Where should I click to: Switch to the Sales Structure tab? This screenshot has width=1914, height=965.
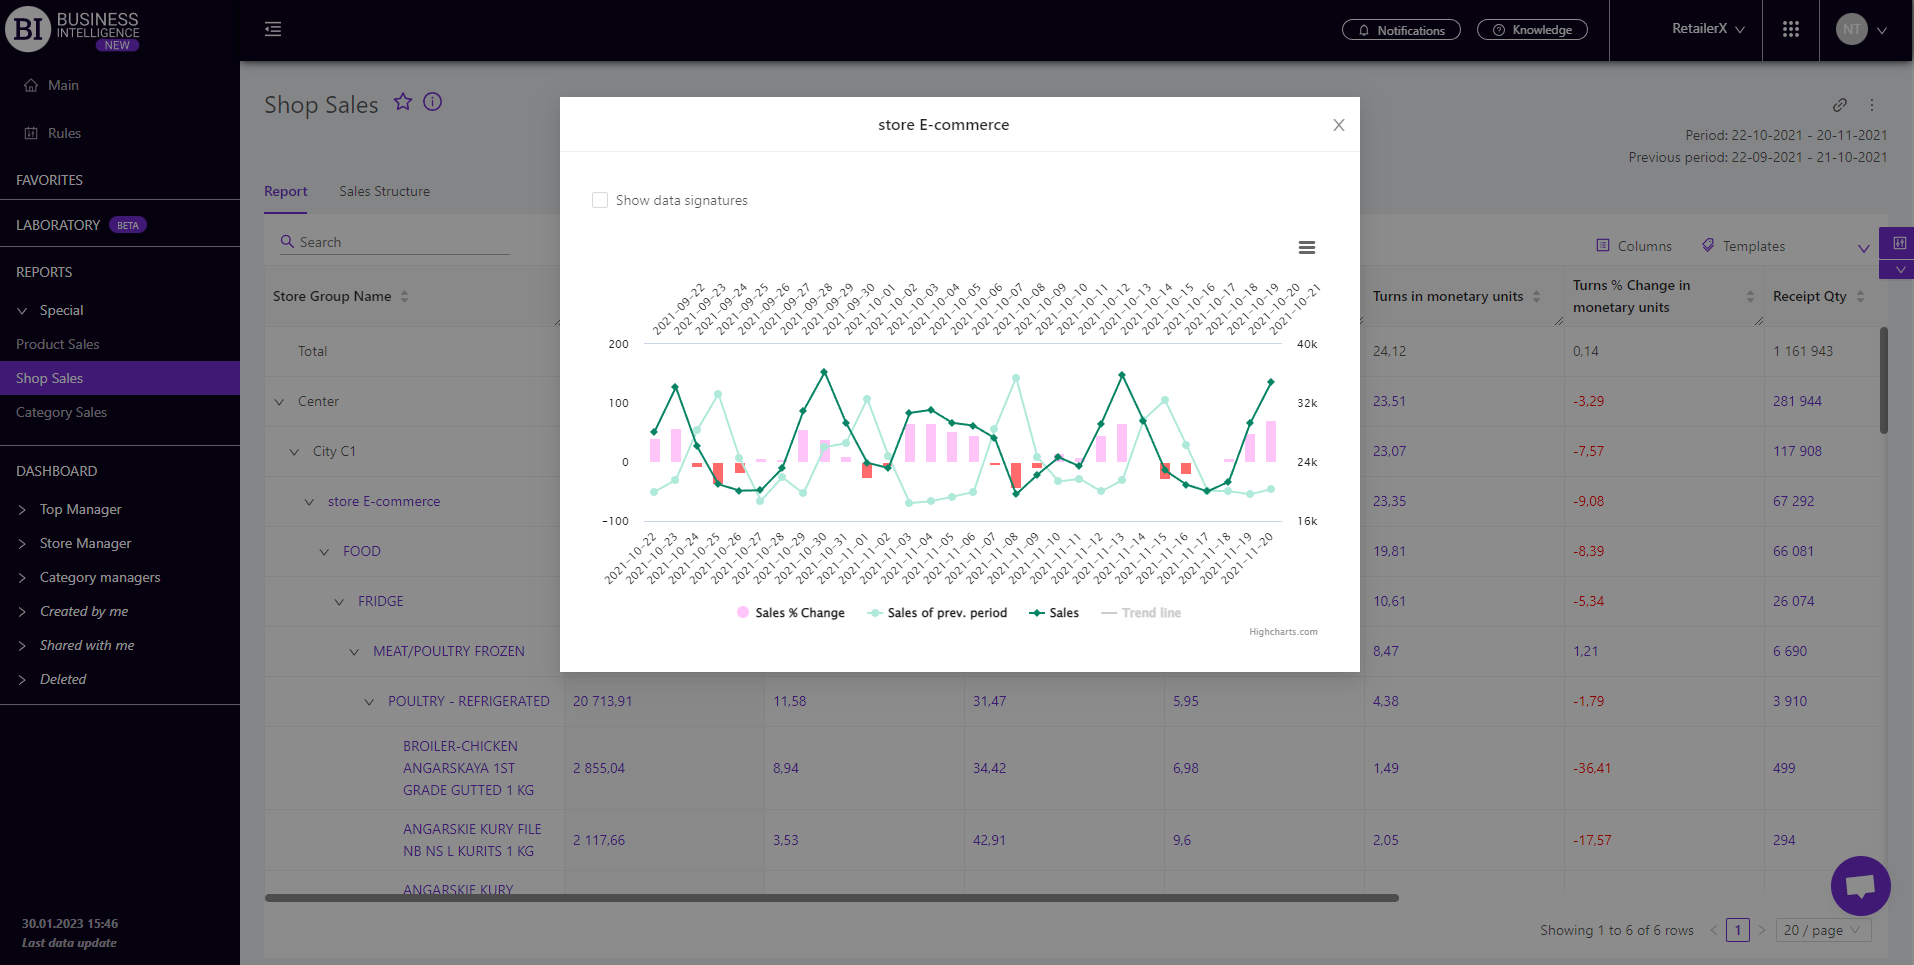(x=384, y=191)
